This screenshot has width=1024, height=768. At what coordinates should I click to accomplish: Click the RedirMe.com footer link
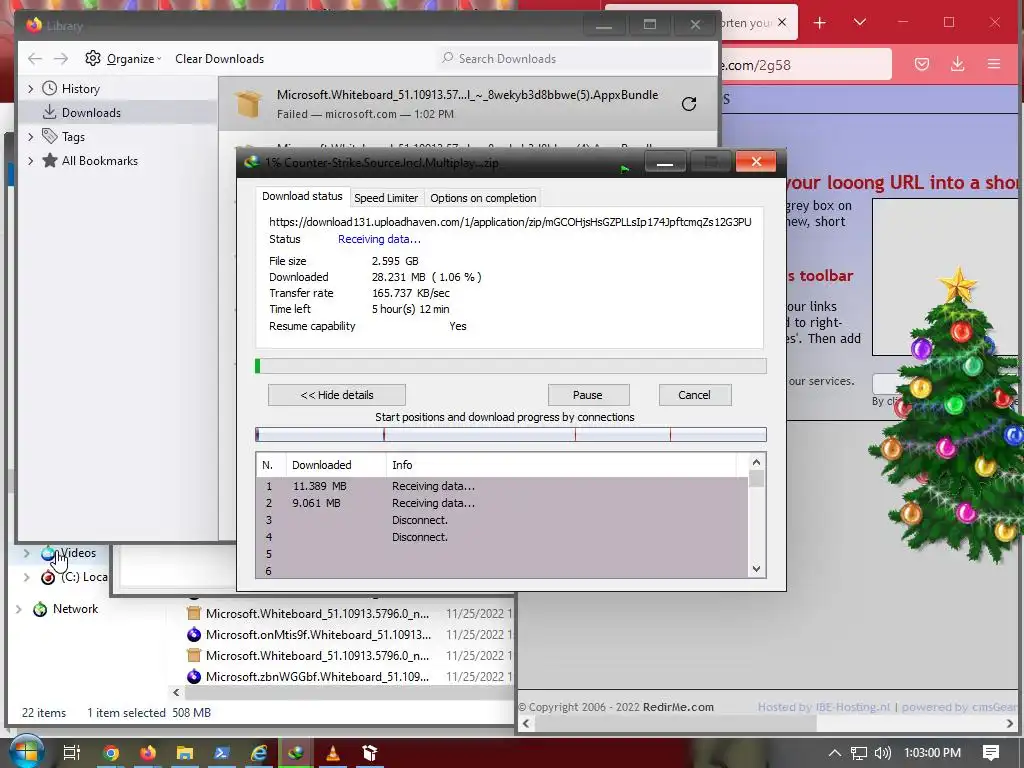(x=678, y=707)
